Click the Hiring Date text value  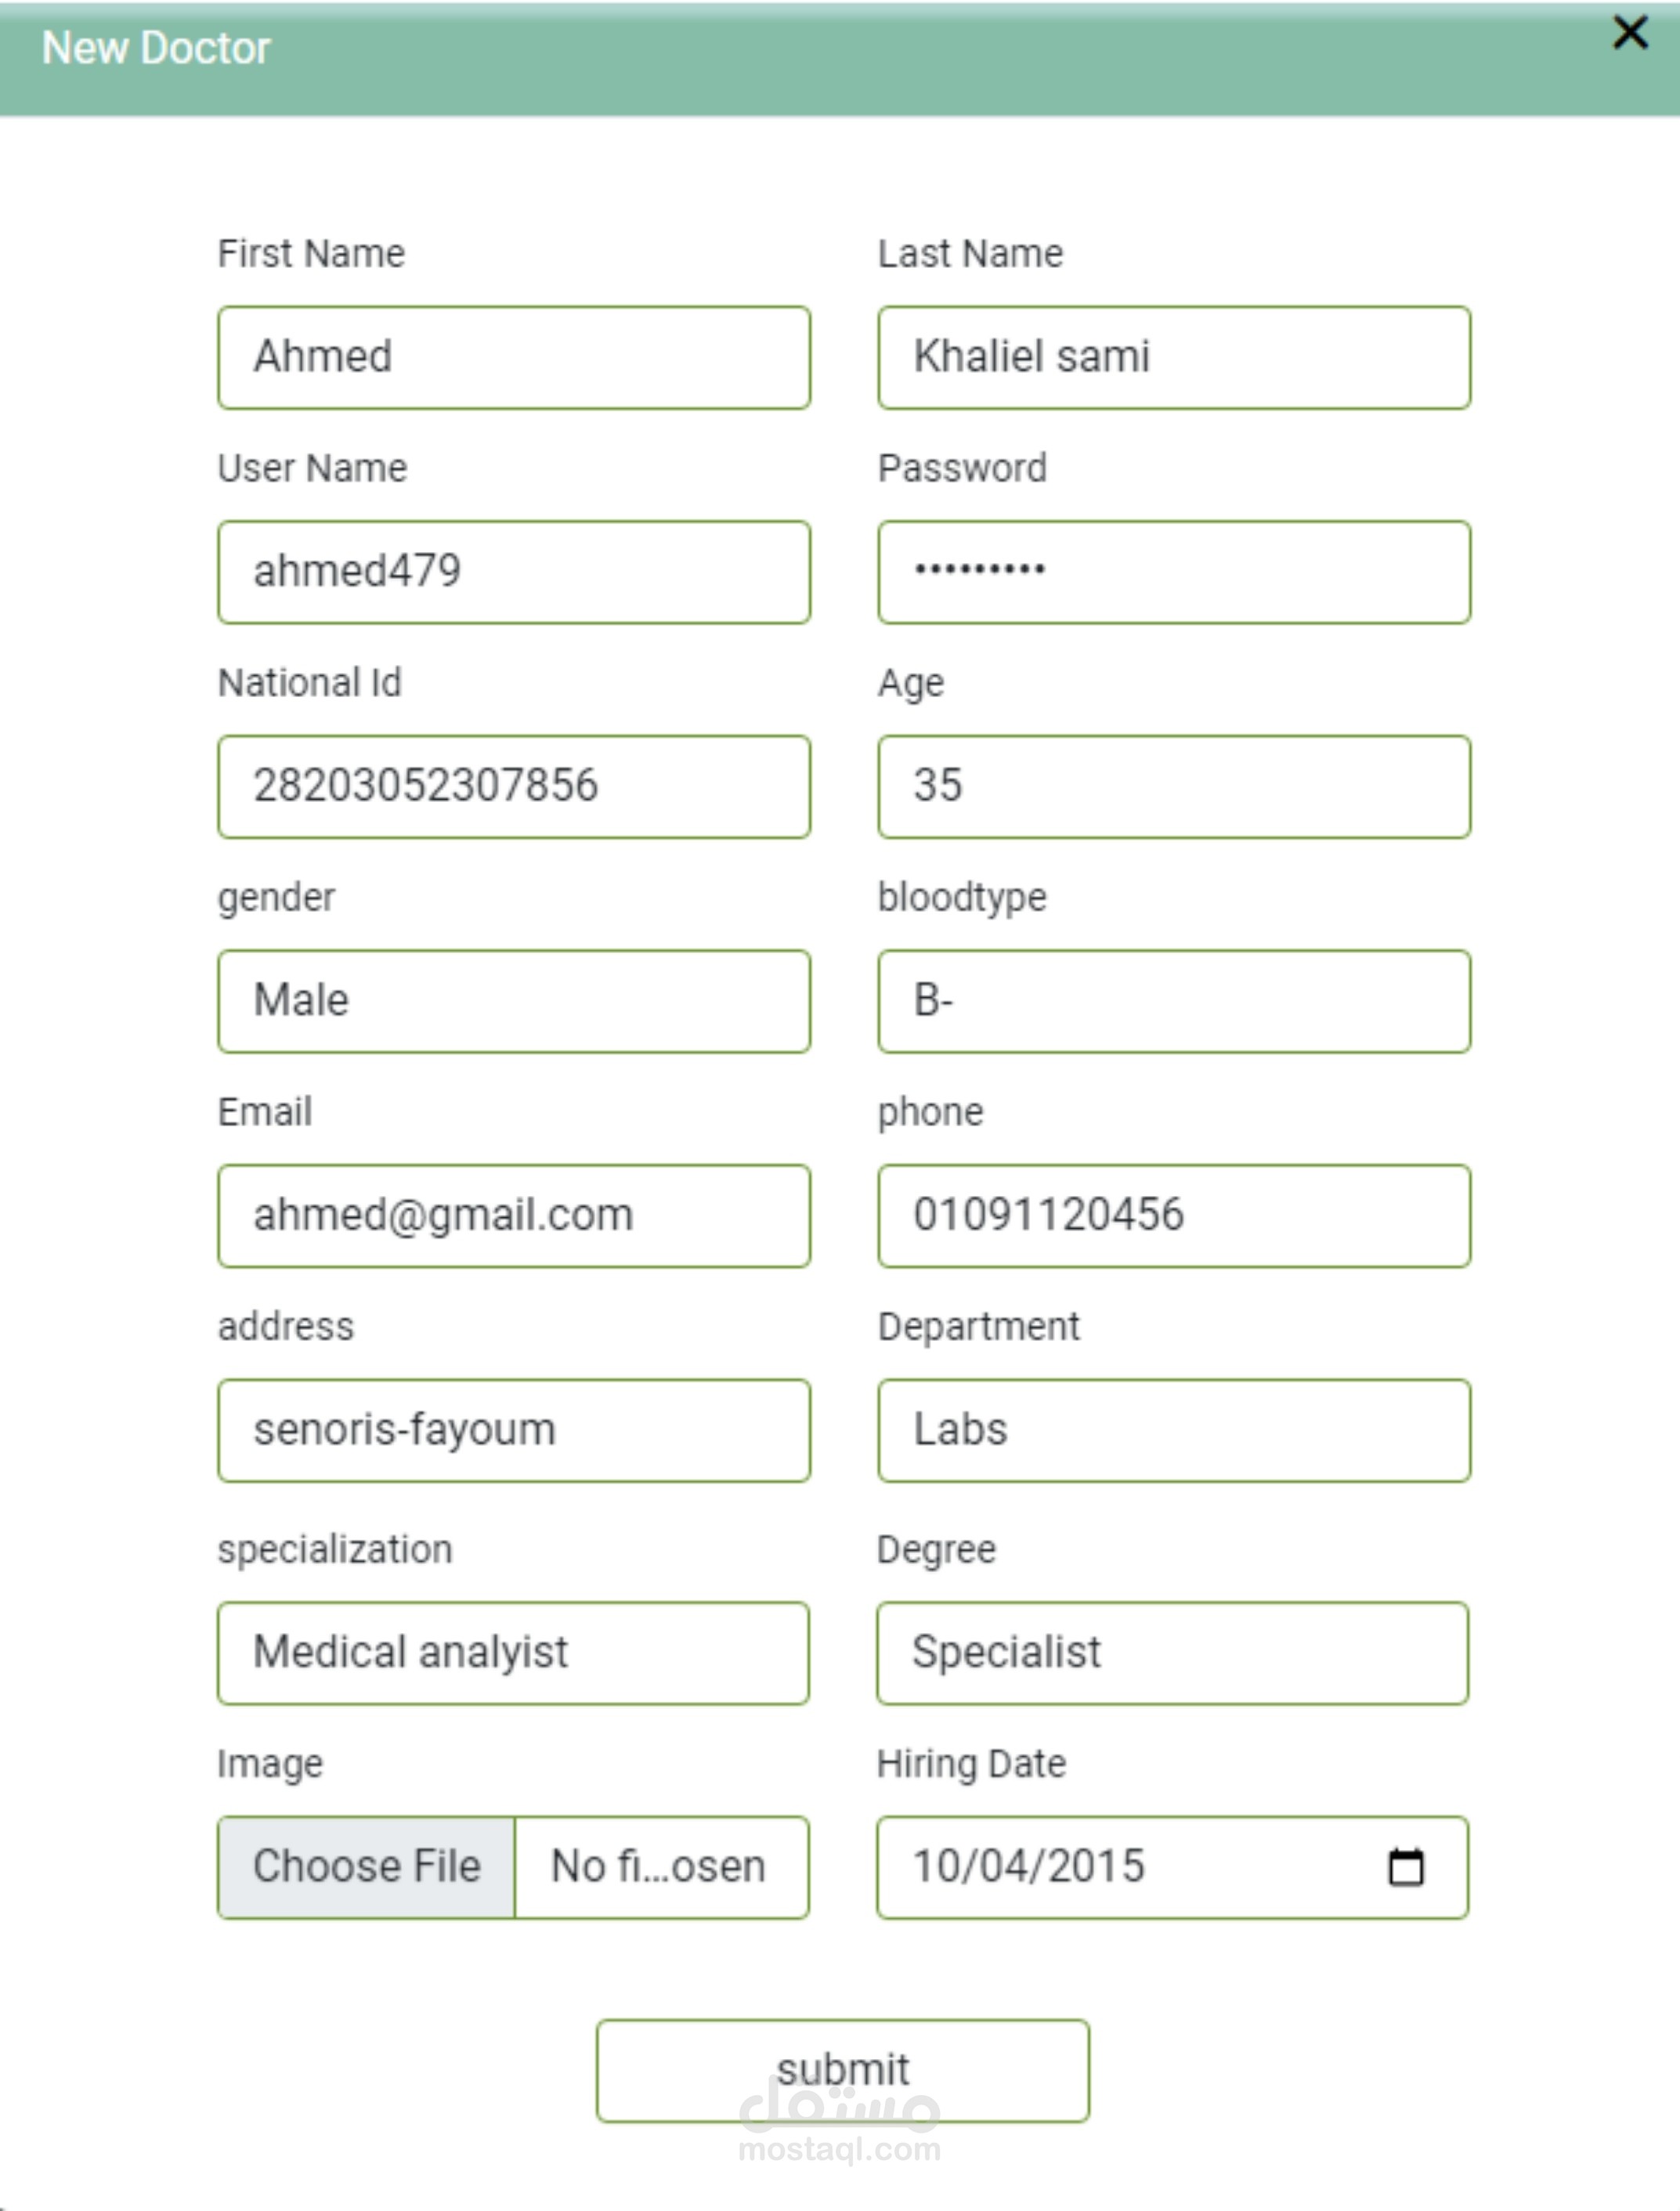point(1028,1867)
